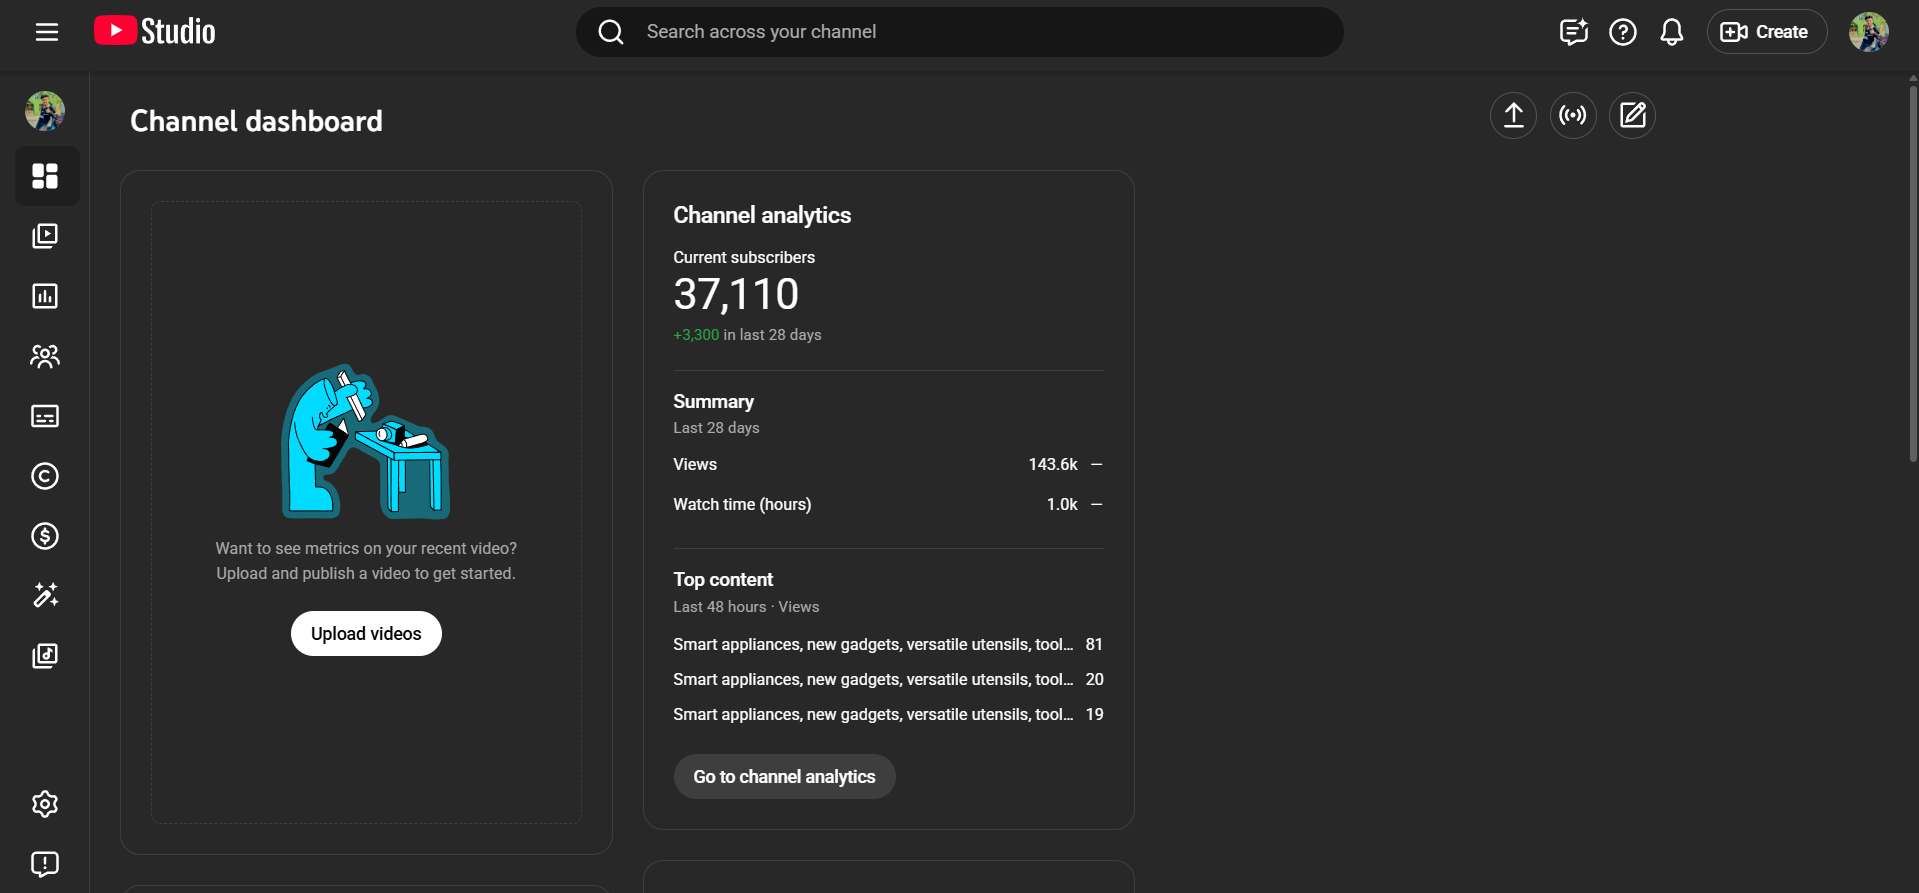This screenshot has height=893, width=1919.
Task: Open Customization magic wand icon
Action: pos(45,596)
